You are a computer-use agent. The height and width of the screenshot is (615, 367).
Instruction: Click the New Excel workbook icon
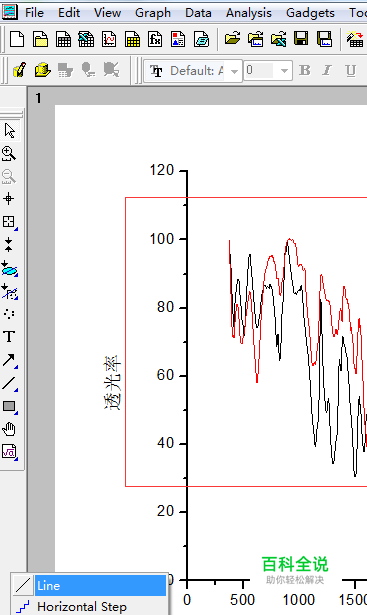point(86,39)
